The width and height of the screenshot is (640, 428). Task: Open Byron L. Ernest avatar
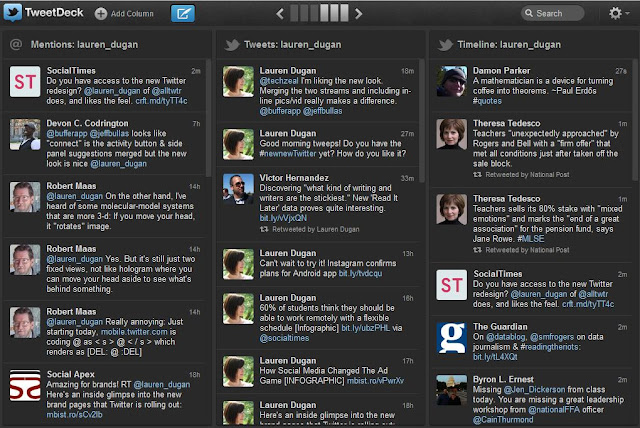coord(451,390)
